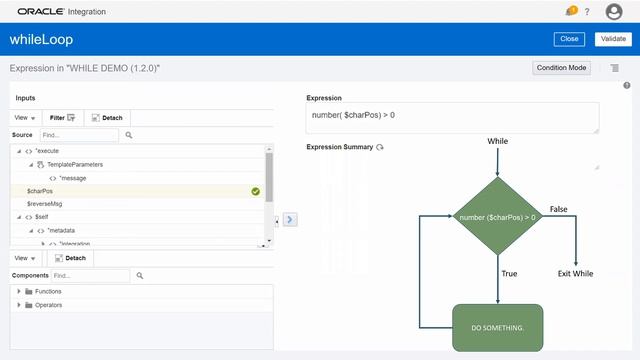Collapse the $self node
The width and height of the screenshot is (640, 360).
tap(19, 217)
